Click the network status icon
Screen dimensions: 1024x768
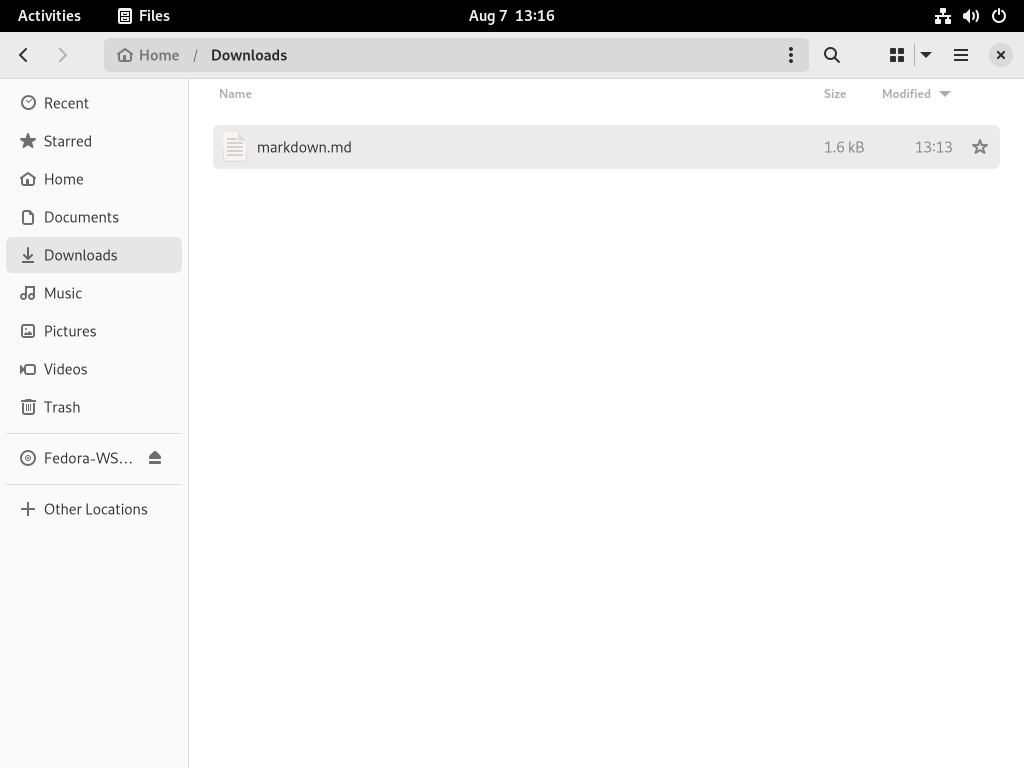pyautogui.click(x=942, y=16)
